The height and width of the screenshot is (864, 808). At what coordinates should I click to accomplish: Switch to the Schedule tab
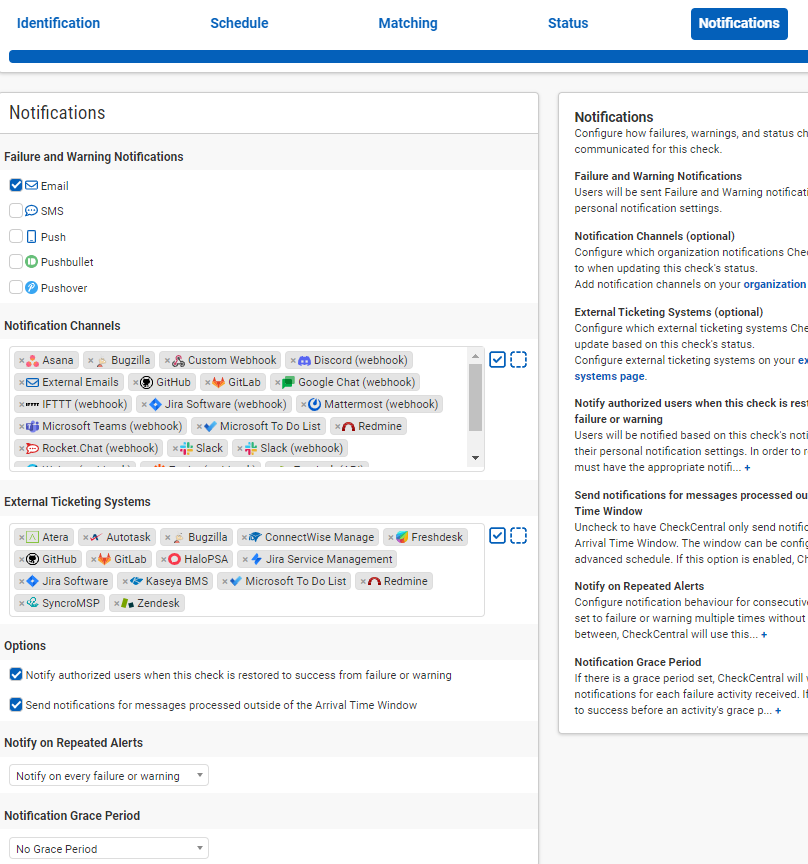(239, 22)
